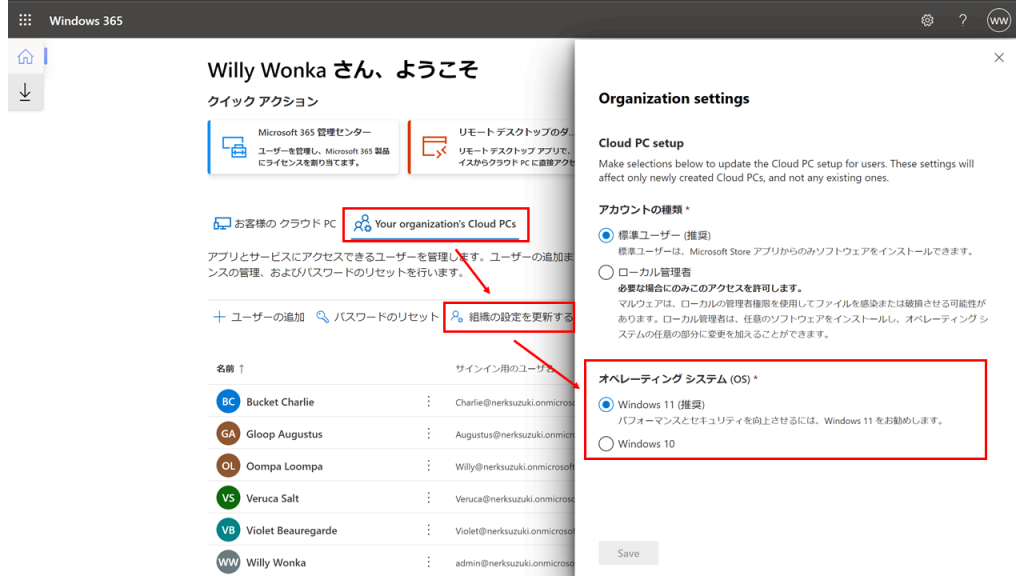The width and height of the screenshot is (1024, 576).
Task: Switch to Your organization's Cloud PCs tab
Action: pos(435,224)
